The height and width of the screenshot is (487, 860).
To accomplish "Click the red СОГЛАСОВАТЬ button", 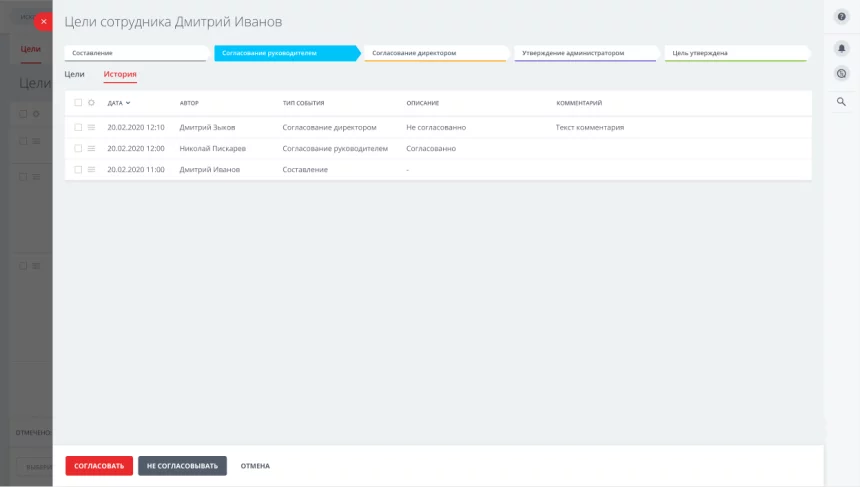I will [x=99, y=466].
